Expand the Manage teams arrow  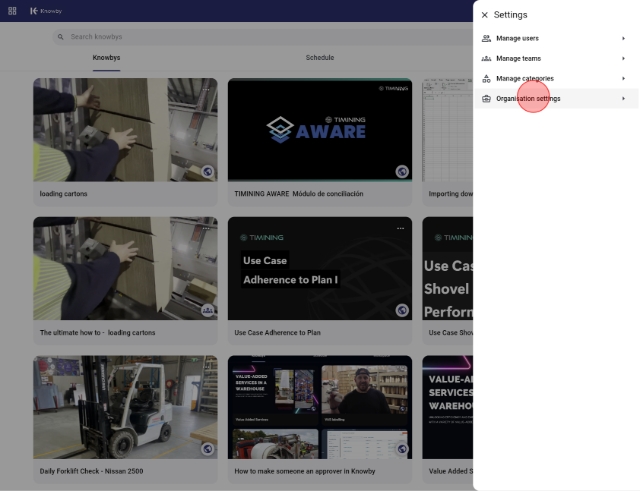(623, 58)
